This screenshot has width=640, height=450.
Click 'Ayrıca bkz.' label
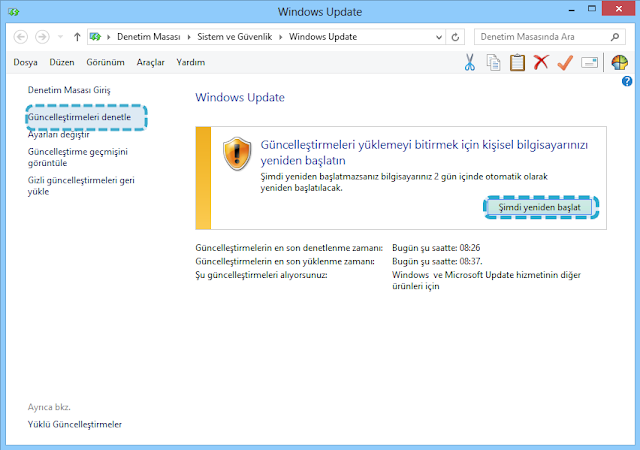(49, 407)
